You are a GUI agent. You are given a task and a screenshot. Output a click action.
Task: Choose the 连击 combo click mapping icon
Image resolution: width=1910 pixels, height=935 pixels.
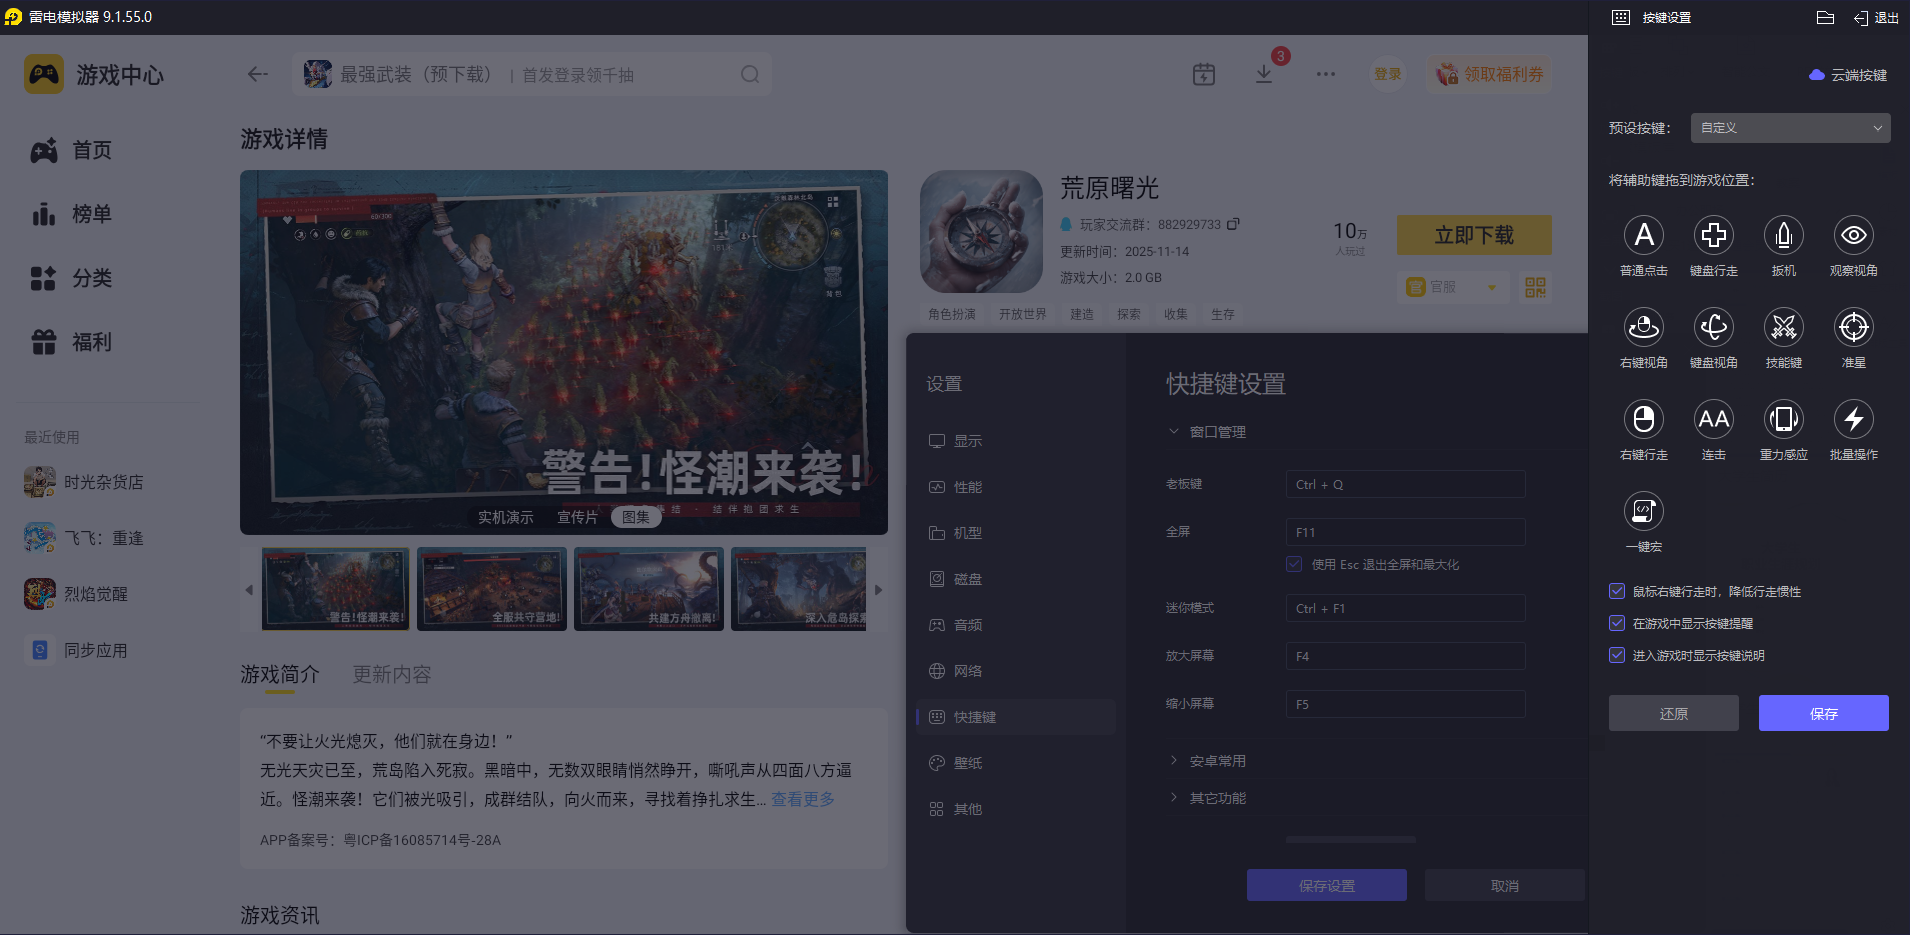click(1714, 420)
